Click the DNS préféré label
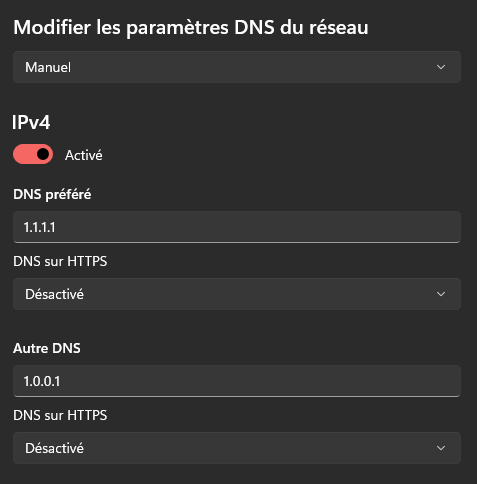 (x=52, y=194)
